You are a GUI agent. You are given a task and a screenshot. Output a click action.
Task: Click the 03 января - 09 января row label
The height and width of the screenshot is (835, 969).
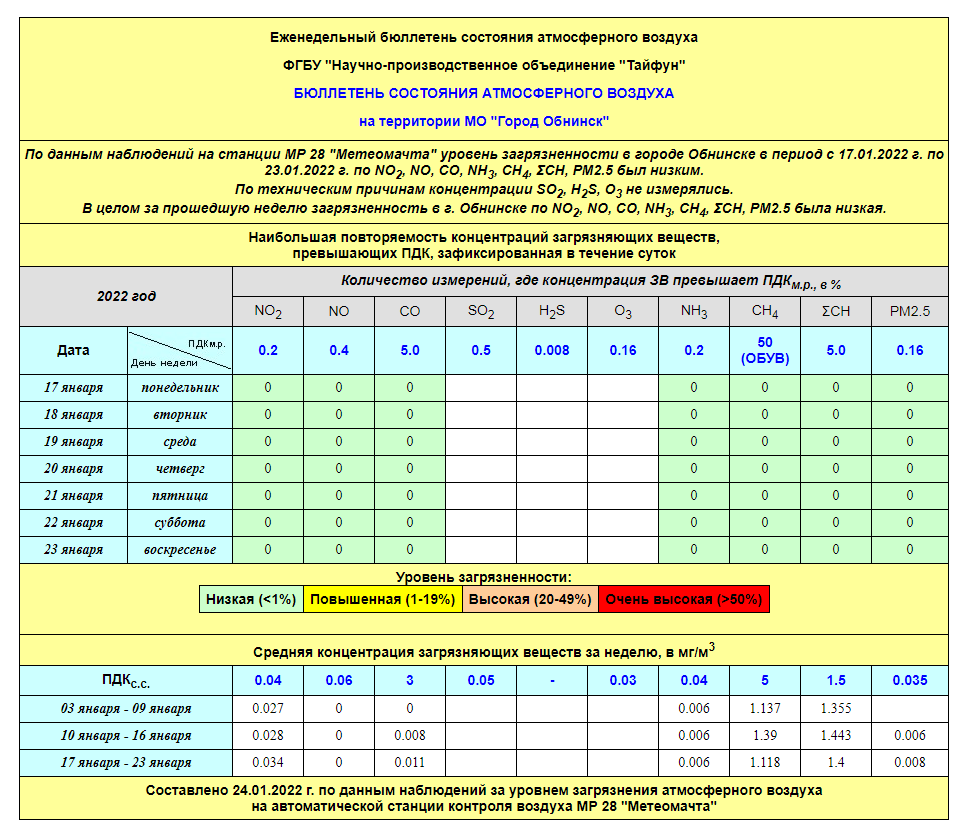(126, 709)
